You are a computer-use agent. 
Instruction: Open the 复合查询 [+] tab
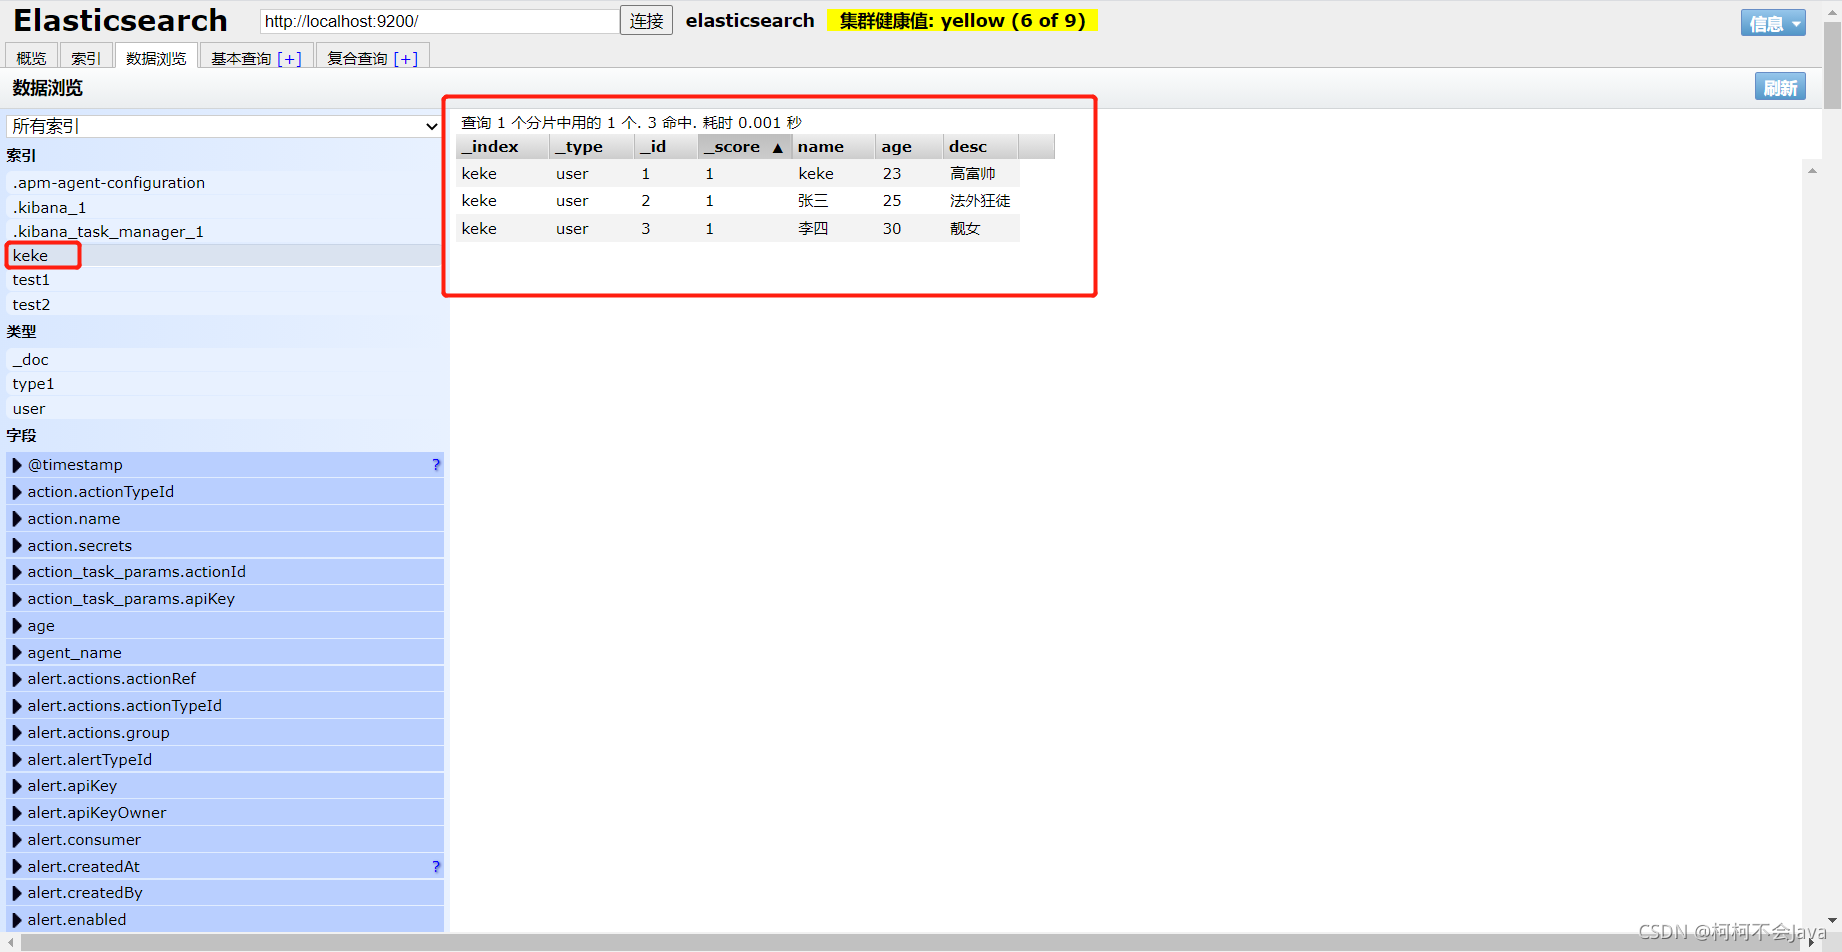point(372,58)
